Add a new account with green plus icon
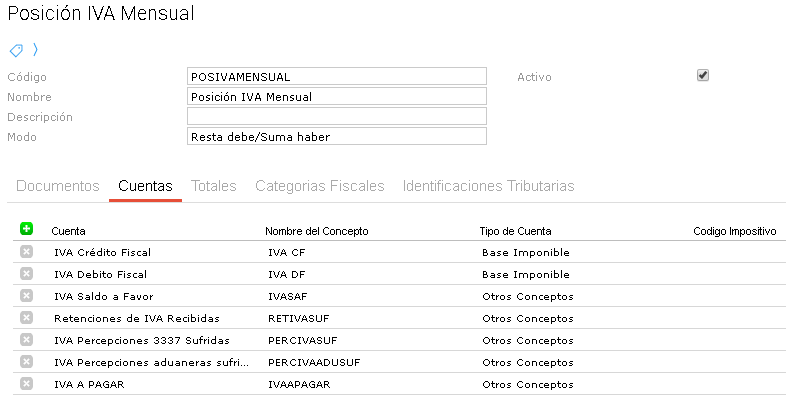This screenshot has height=406, width=786. tap(26, 229)
